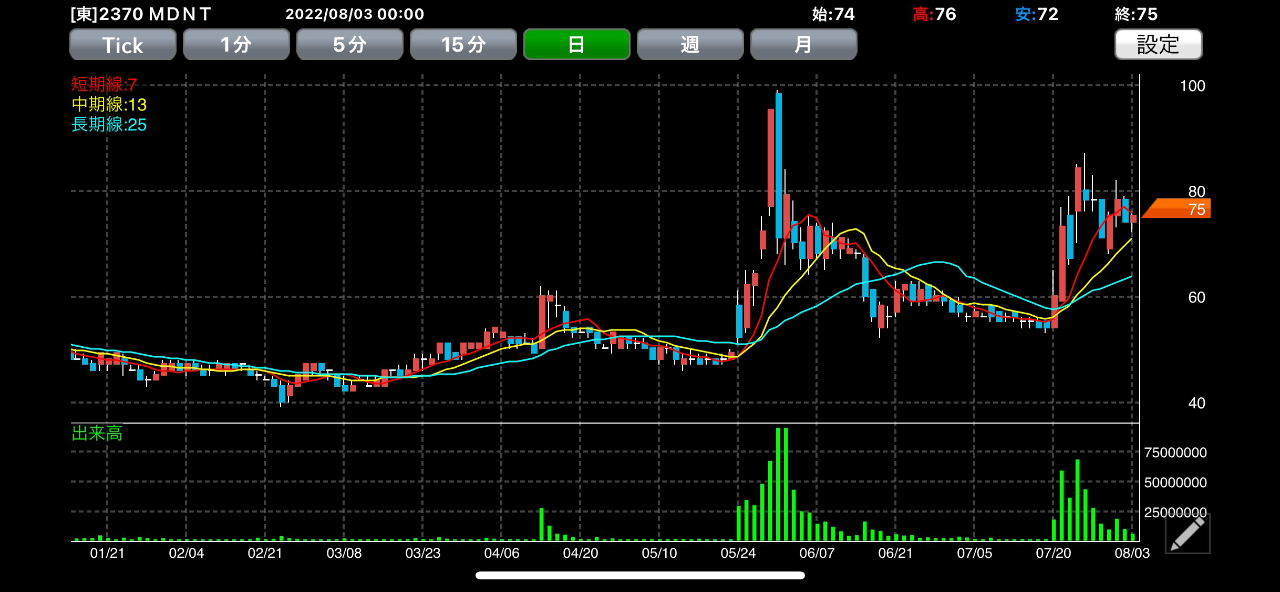Click the 08/03 date axis label
This screenshot has height=592, width=1280.
point(1132,553)
